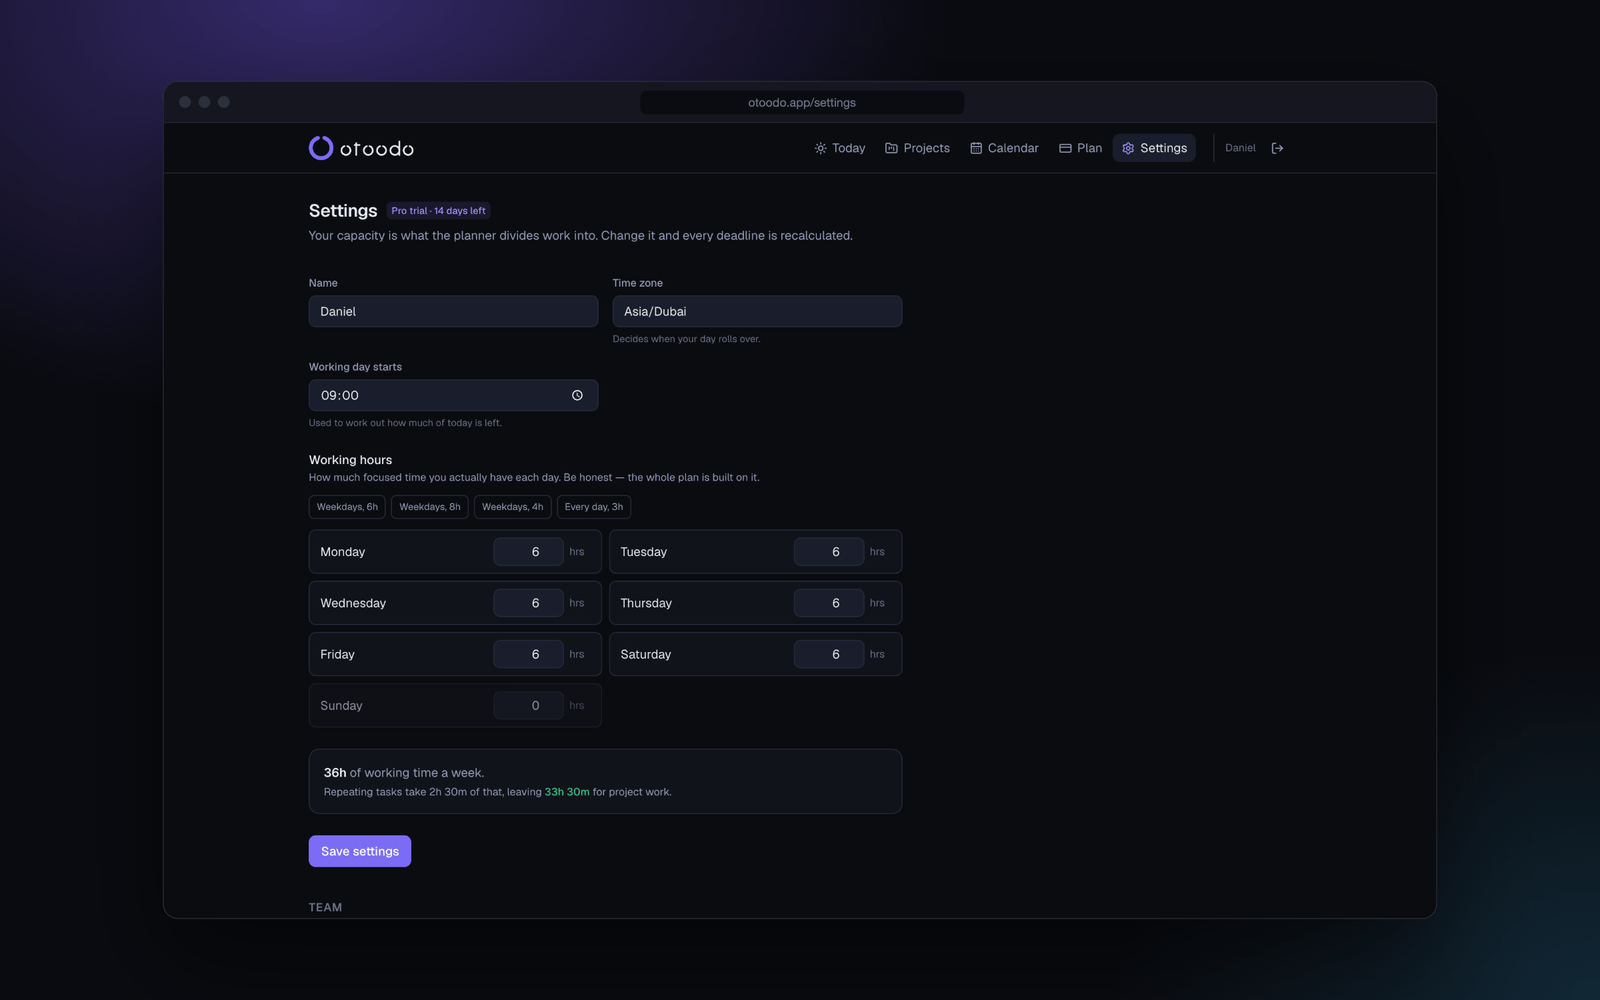The height and width of the screenshot is (1000, 1600).
Task: Click the Name input field
Action: tap(453, 311)
